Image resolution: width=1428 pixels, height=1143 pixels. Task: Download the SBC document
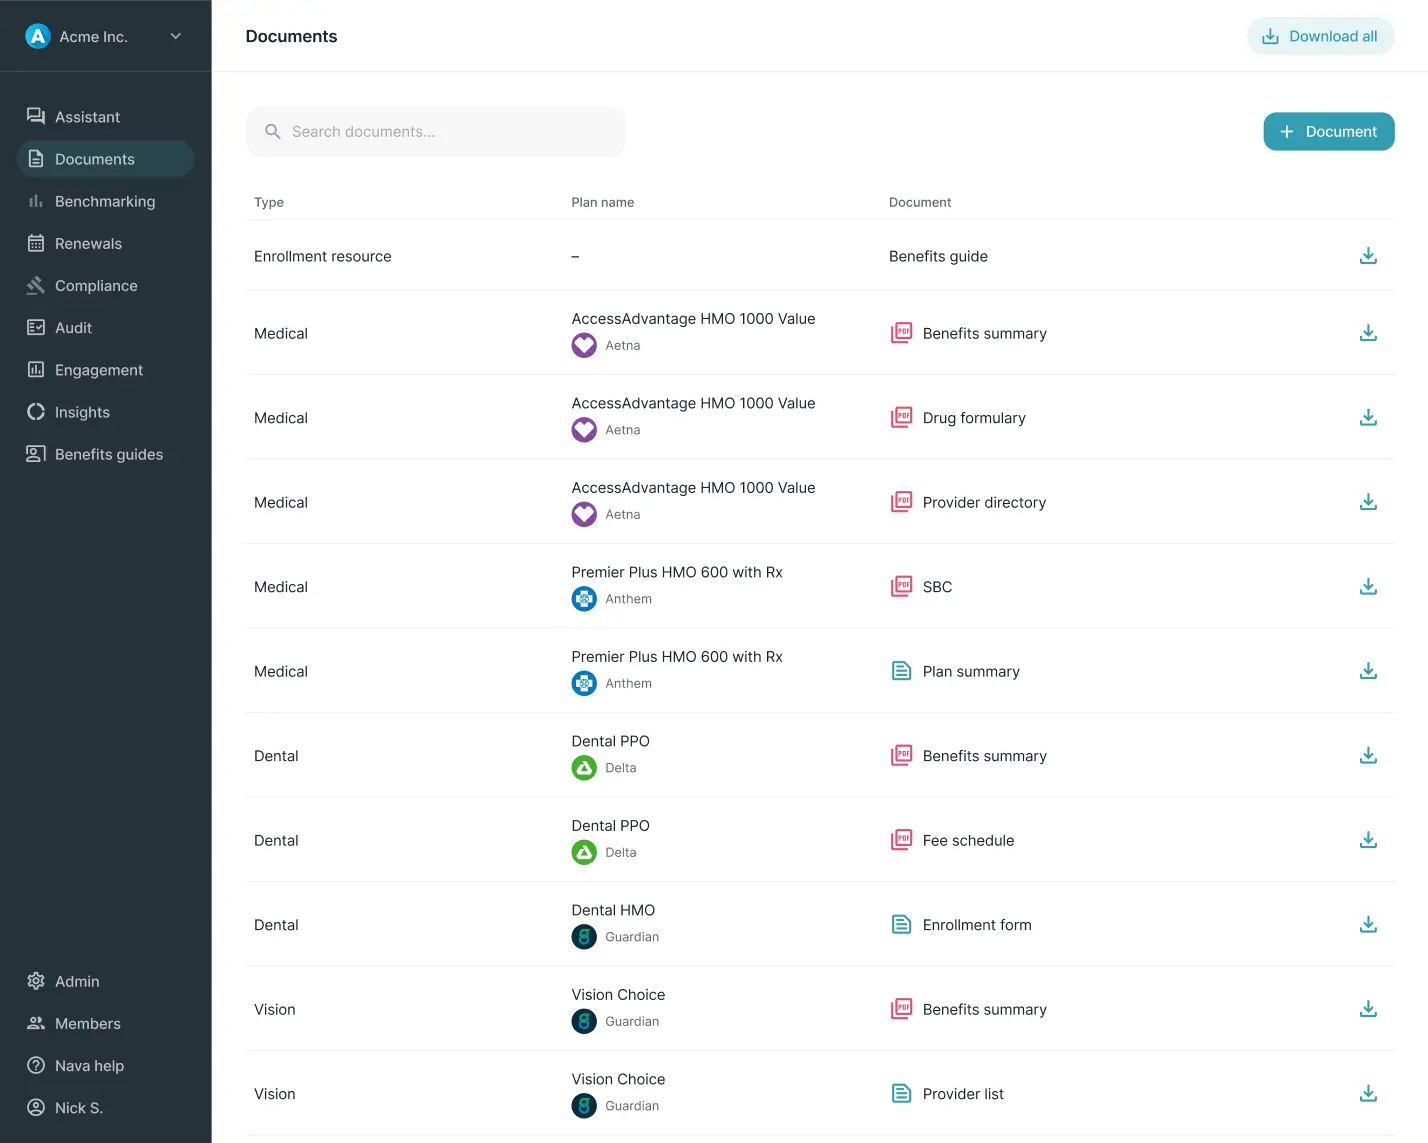point(1368,586)
